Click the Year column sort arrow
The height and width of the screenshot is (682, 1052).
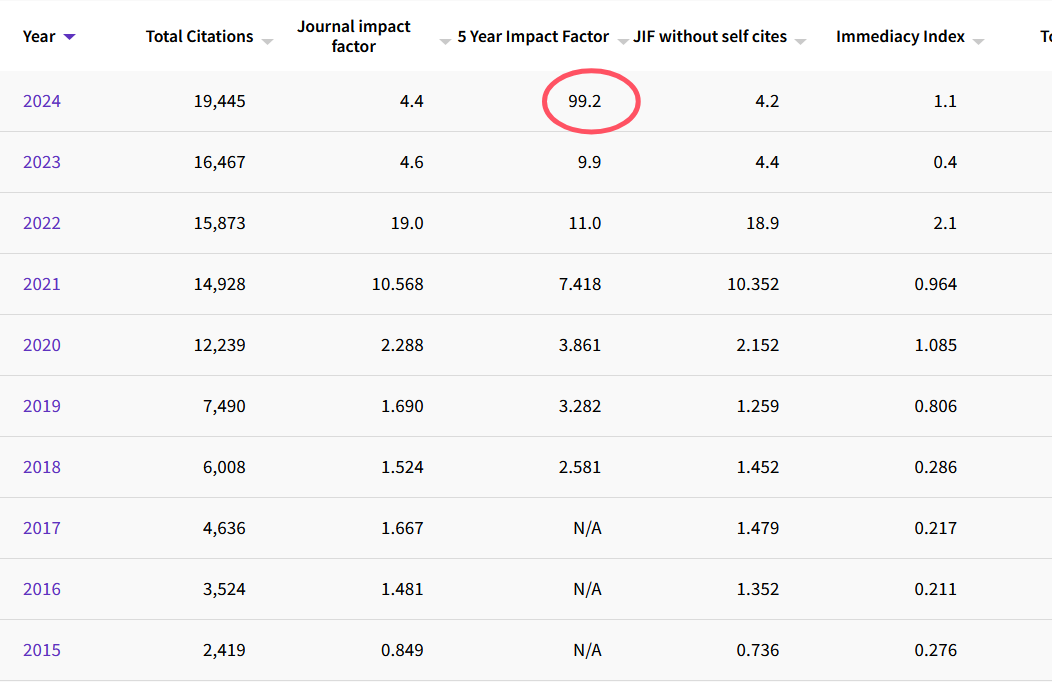[69, 37]
